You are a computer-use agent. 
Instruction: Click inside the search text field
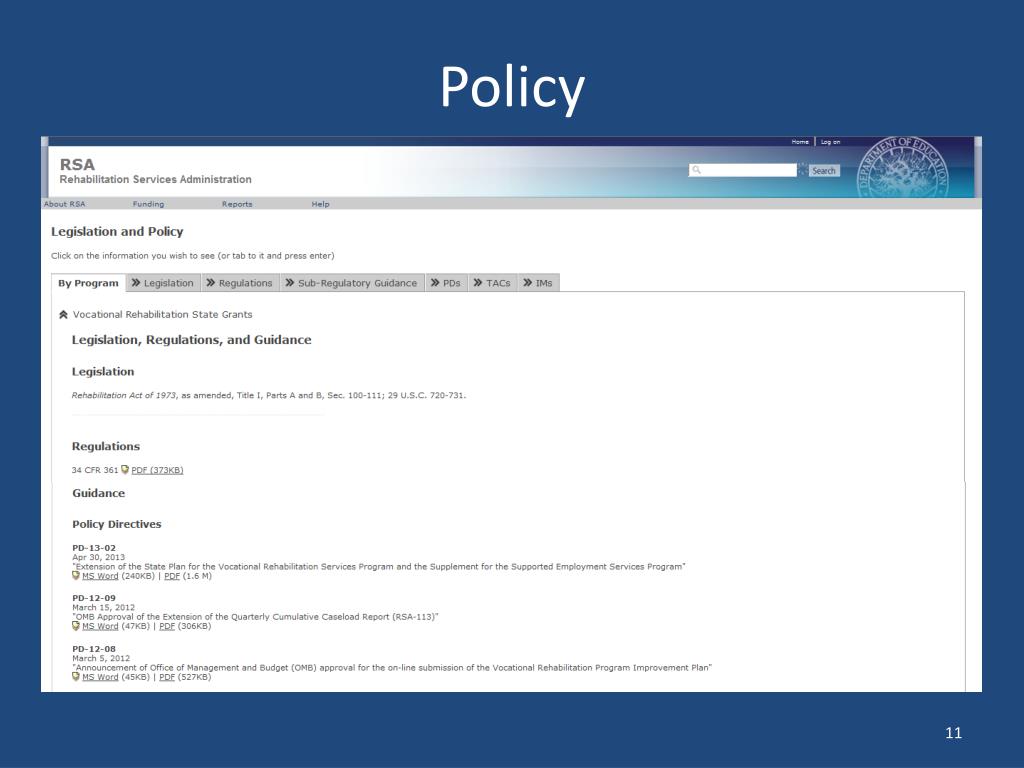point(743,170)
